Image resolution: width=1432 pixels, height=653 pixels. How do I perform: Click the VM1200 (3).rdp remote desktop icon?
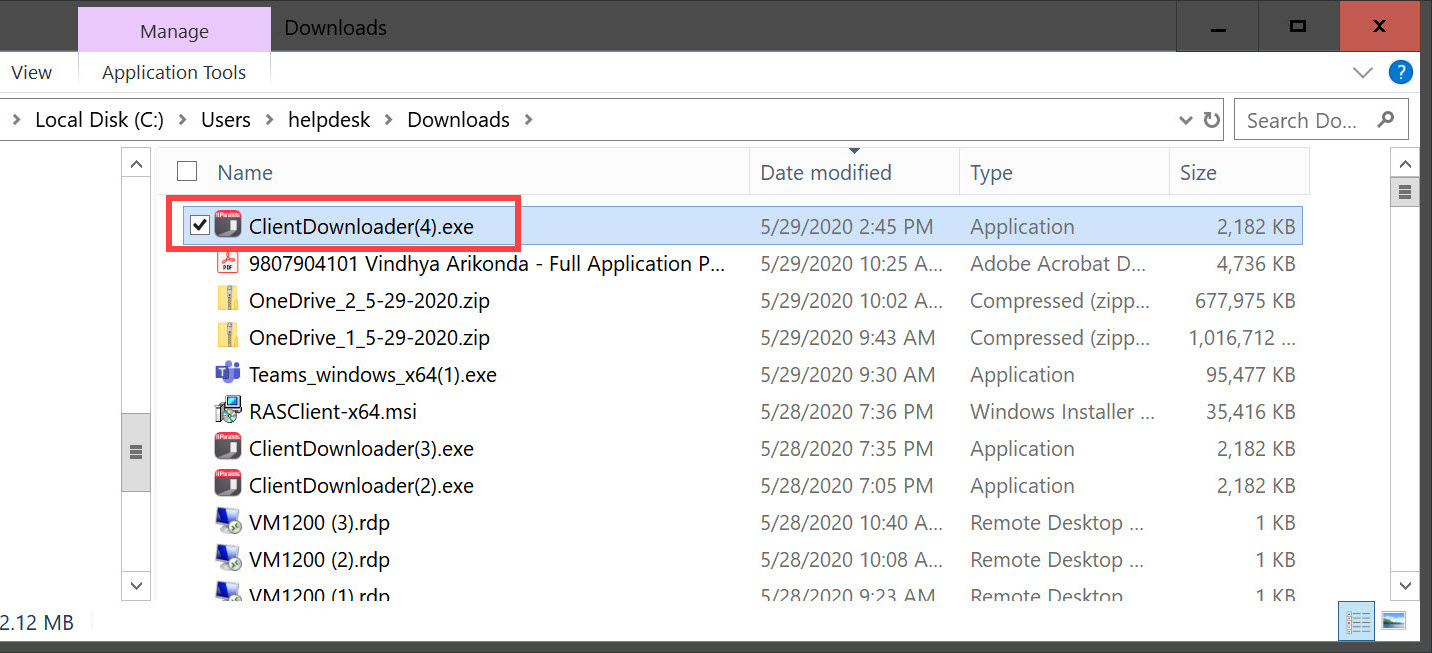tap(229, 523)
